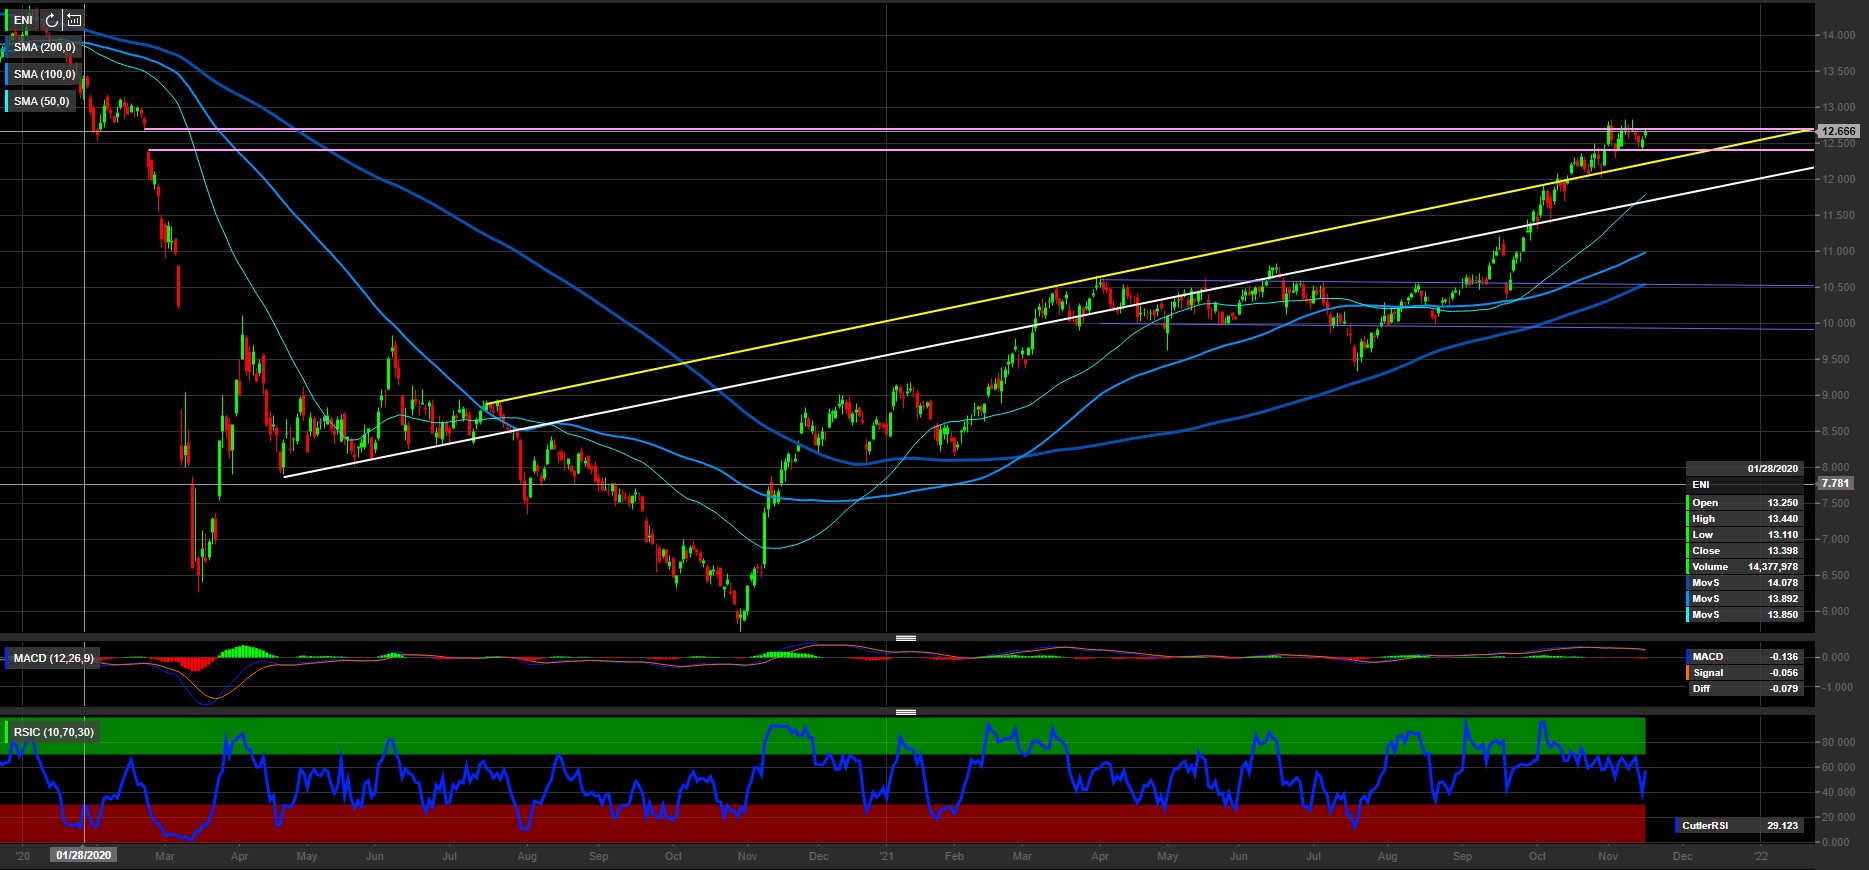Click the data box date header 01/28/2020
The width and height of the screenshot is (1869, 870).
coord(1772,468)
